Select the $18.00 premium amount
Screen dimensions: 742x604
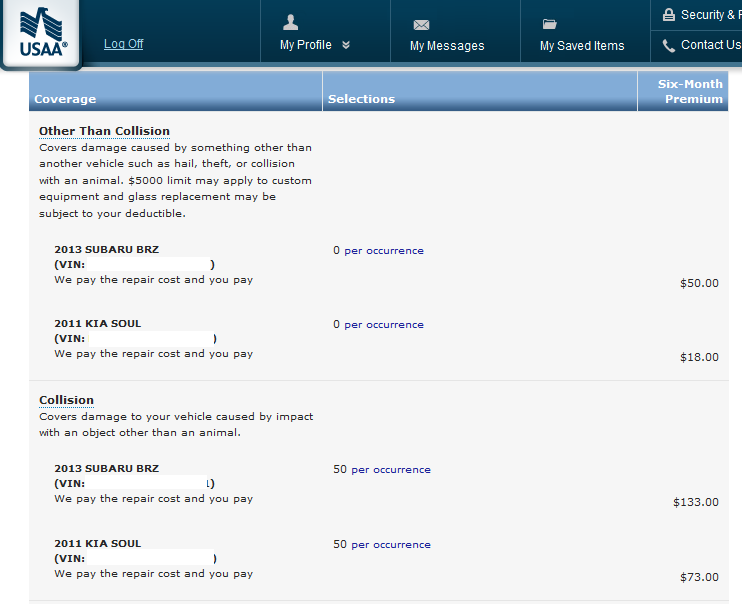[x=699, y=357]
